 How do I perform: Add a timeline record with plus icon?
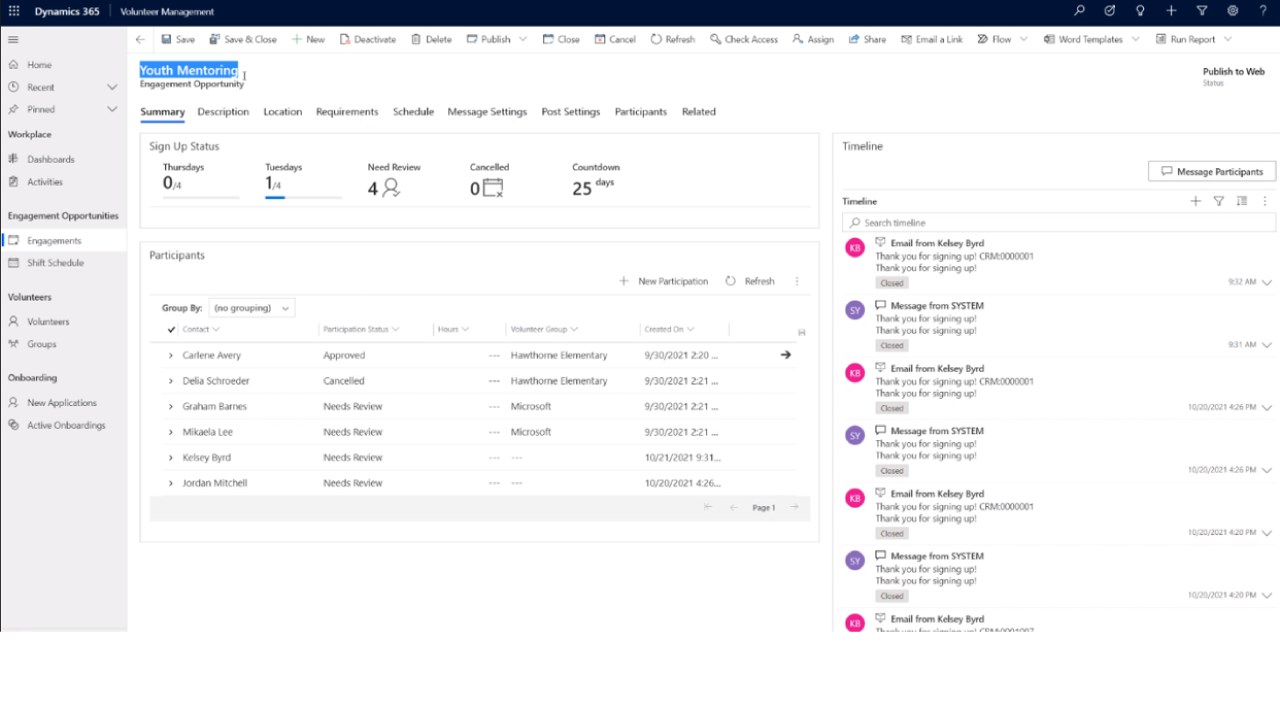click(x=1195, y=201)
